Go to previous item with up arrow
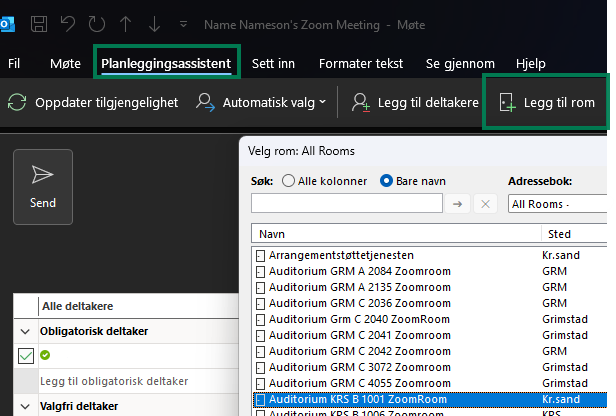The height and width of the screenshot is (416, 616). (x=125, y=24)
